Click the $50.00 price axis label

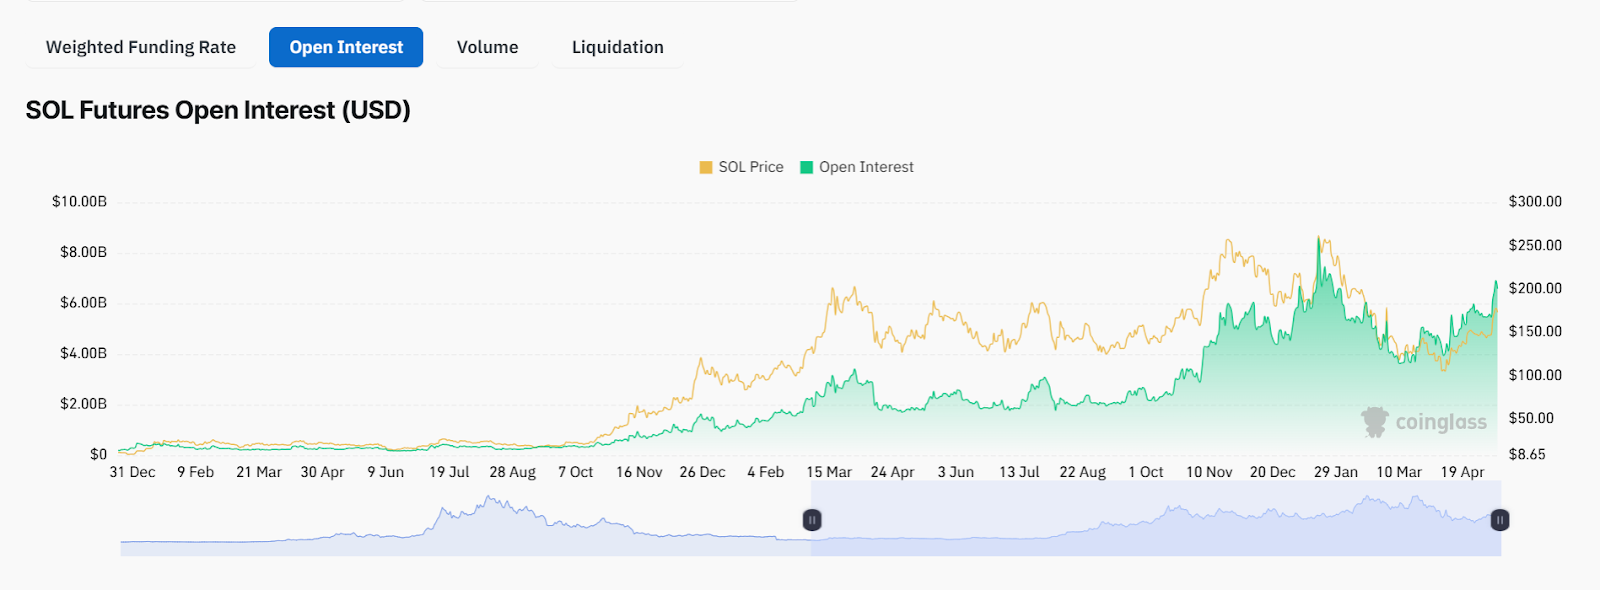1531,418
